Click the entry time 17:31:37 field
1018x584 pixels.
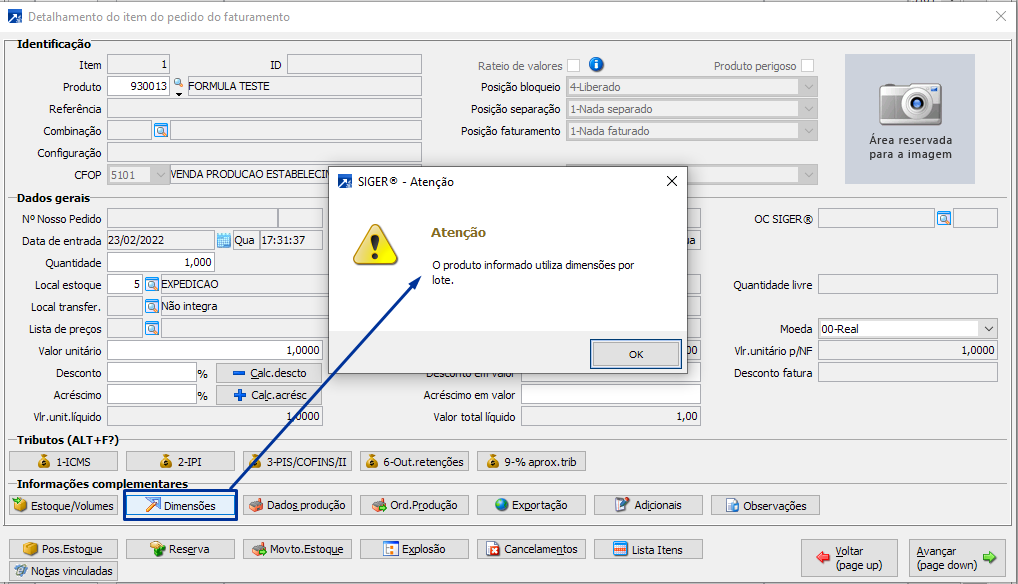click(x=291, y=240)
